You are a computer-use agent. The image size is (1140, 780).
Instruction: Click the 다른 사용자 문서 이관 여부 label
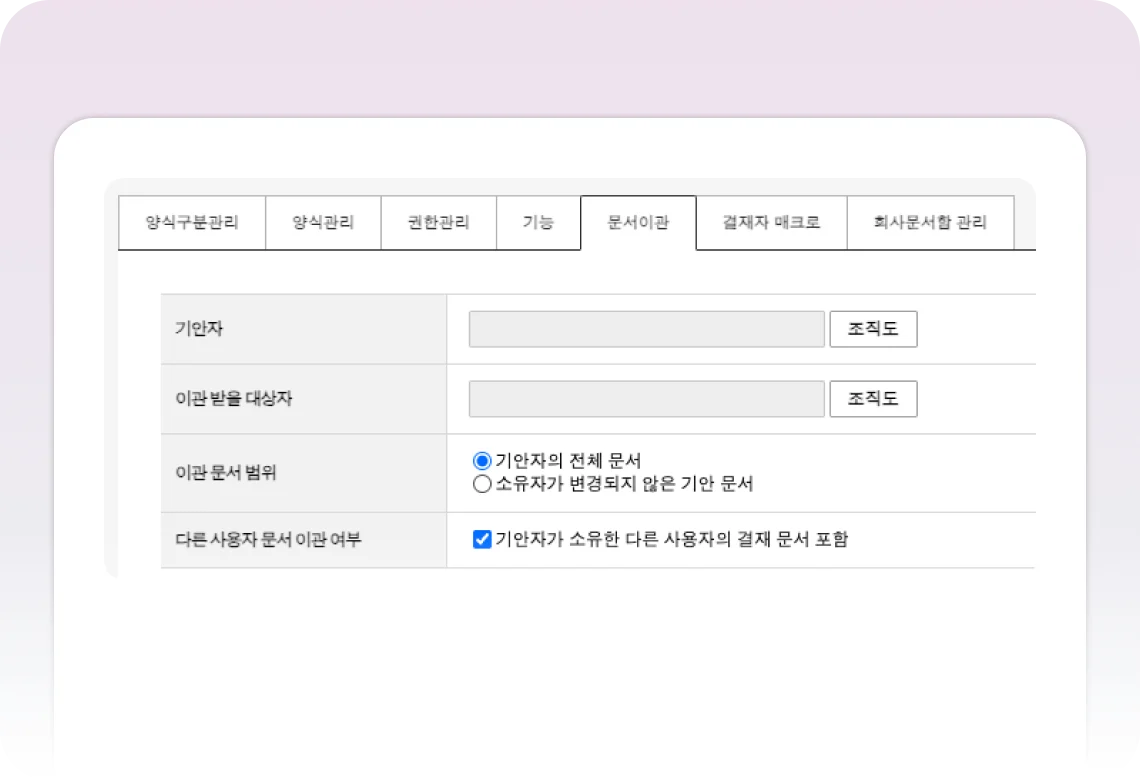(x=268, y=540)
